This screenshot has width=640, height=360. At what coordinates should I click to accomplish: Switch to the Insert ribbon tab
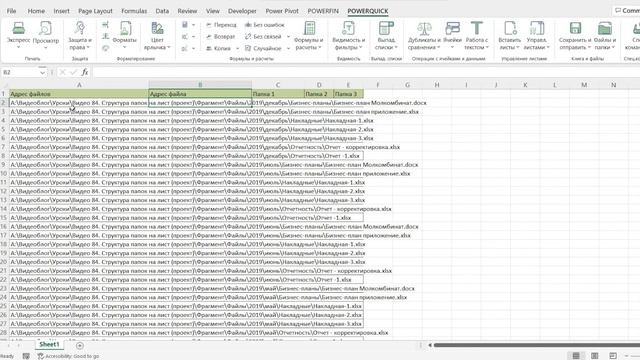[61, 11]
